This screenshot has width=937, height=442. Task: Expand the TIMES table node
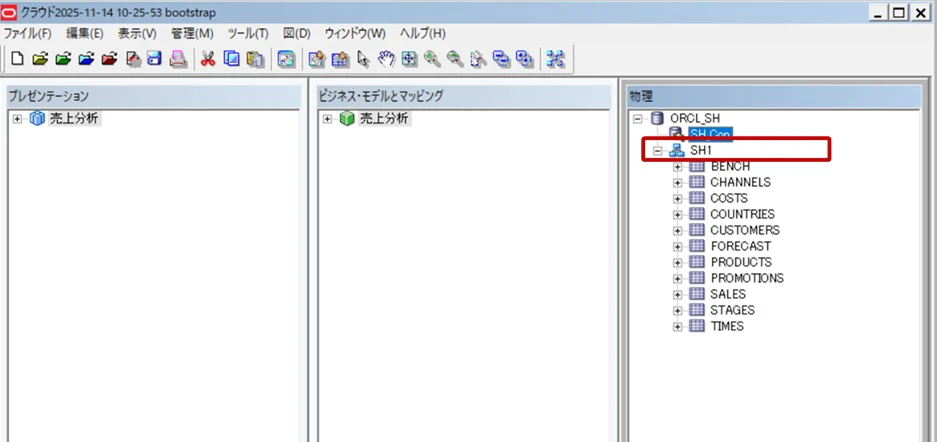[678, 327]
